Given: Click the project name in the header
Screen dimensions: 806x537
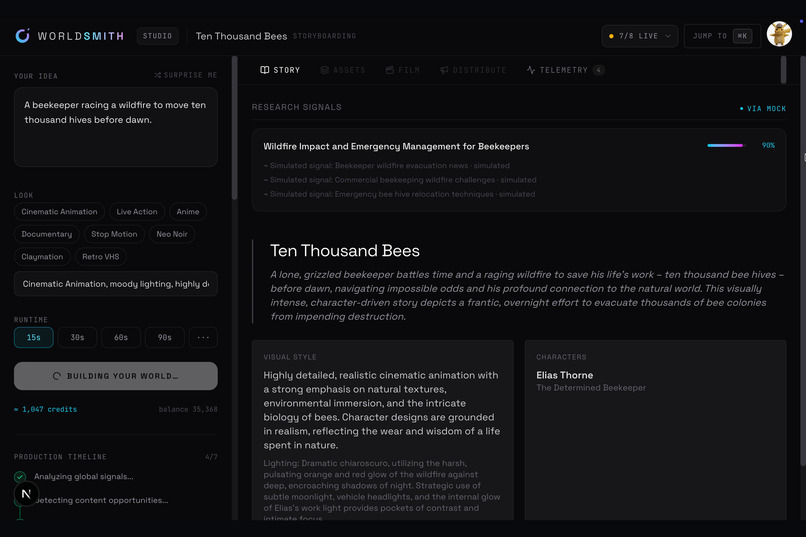Looking at the screenshot, I should click(x=242, y=36).
